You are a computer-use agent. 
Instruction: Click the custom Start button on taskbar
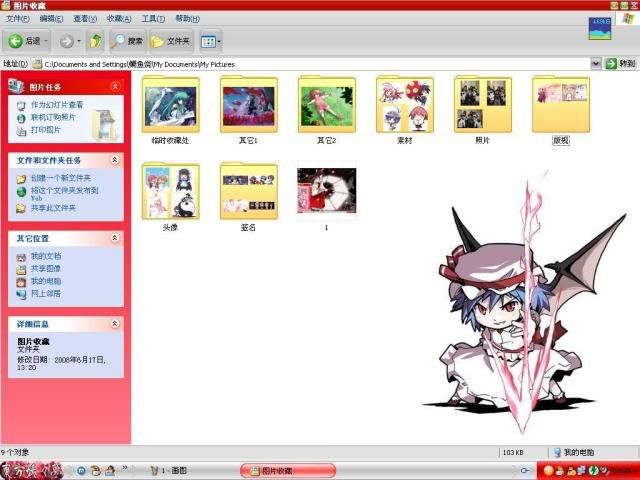32,471
